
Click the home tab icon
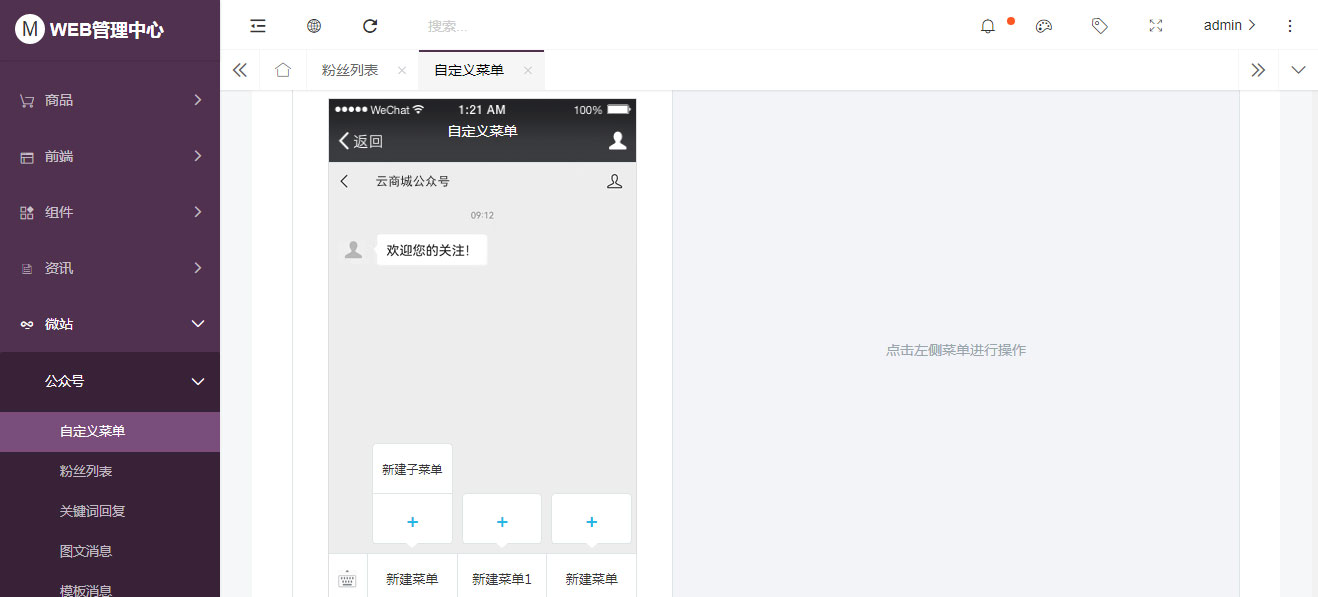pos(283,70)
